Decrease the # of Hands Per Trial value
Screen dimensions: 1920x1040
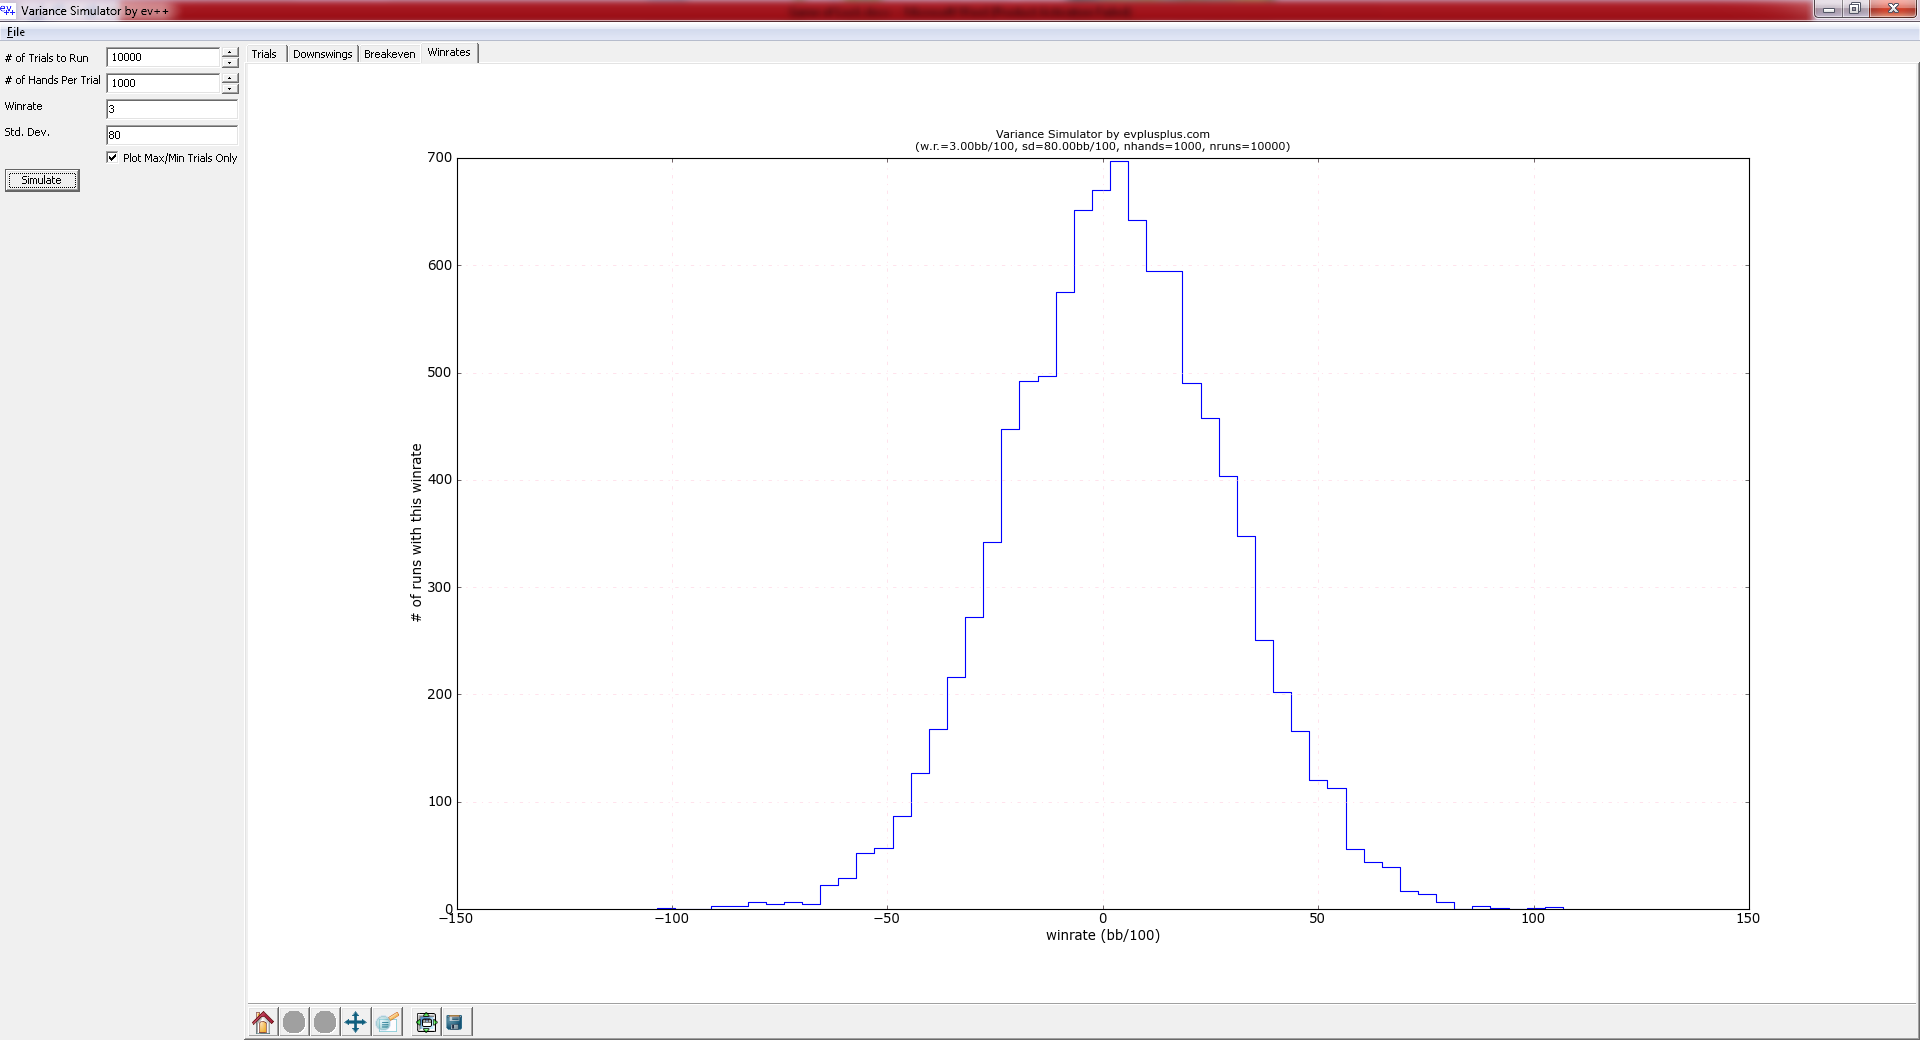230,88
